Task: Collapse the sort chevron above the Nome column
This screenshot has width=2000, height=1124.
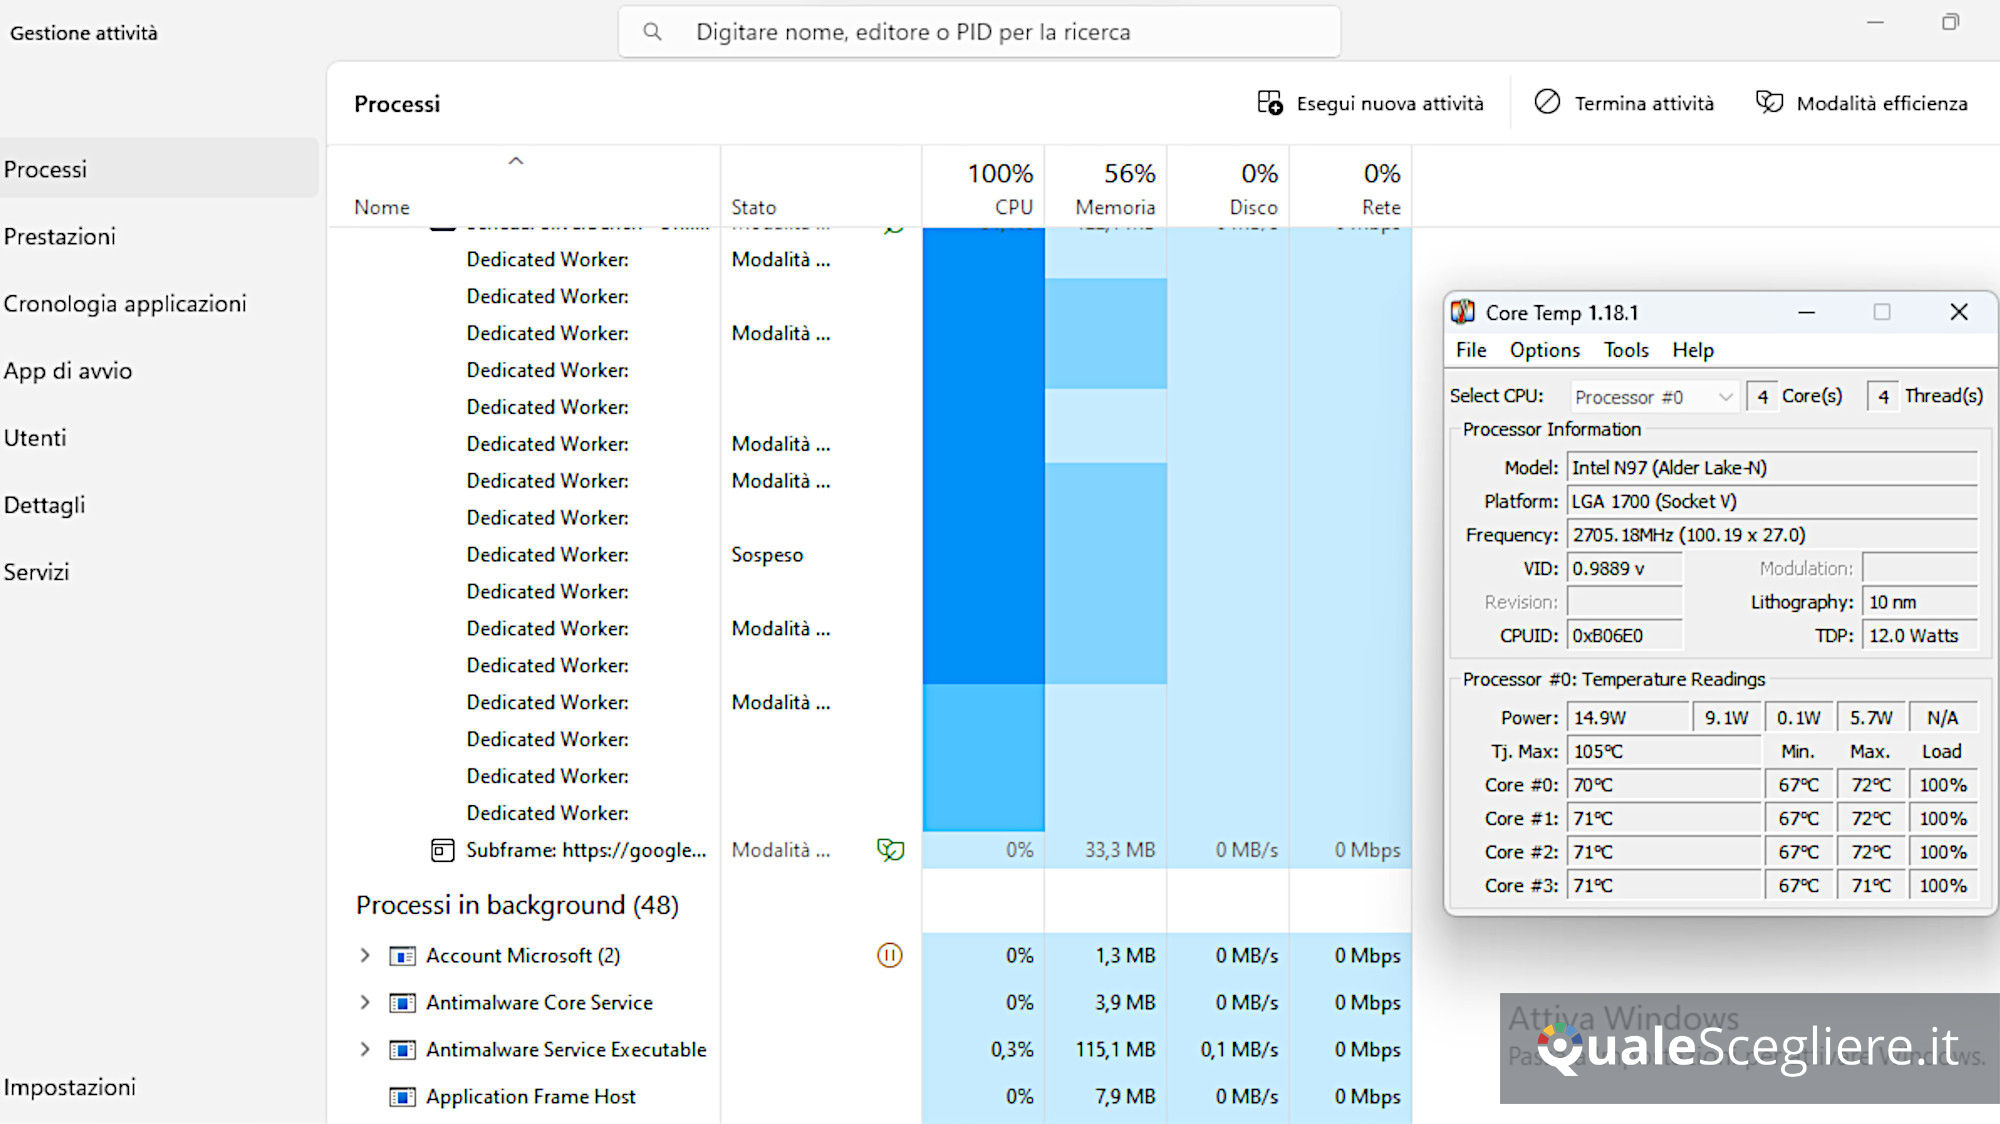Action: click(x=516, y=161)
